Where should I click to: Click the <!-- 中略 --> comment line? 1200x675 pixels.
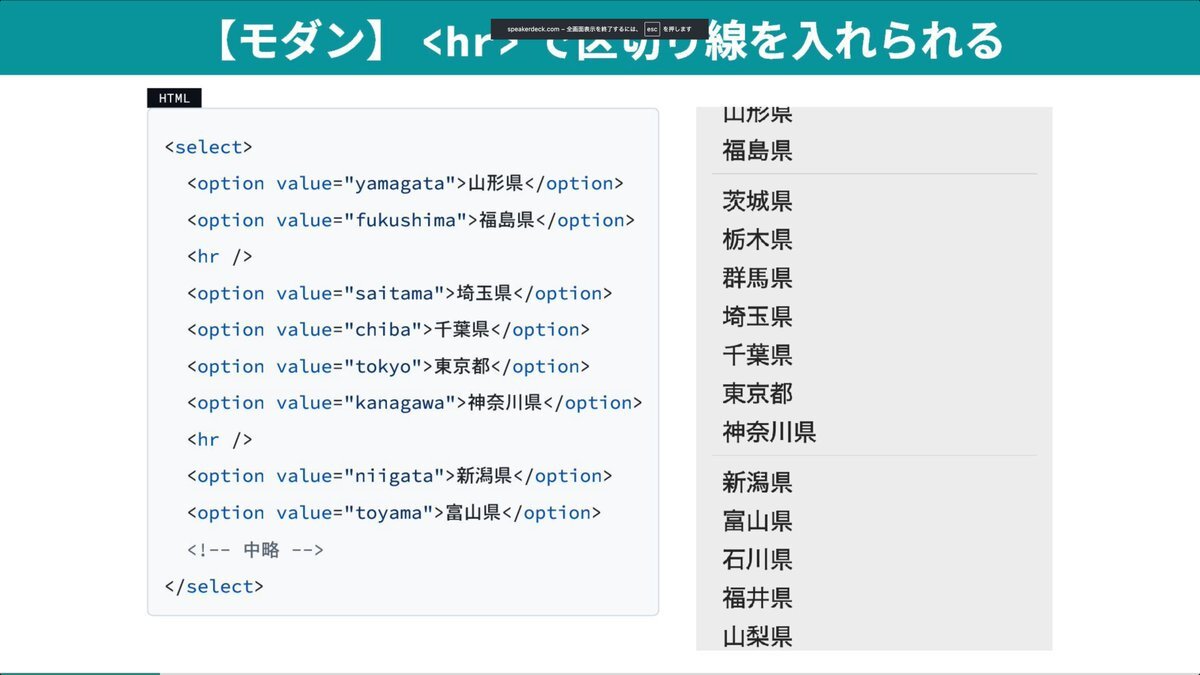click(x=255, y=550)
